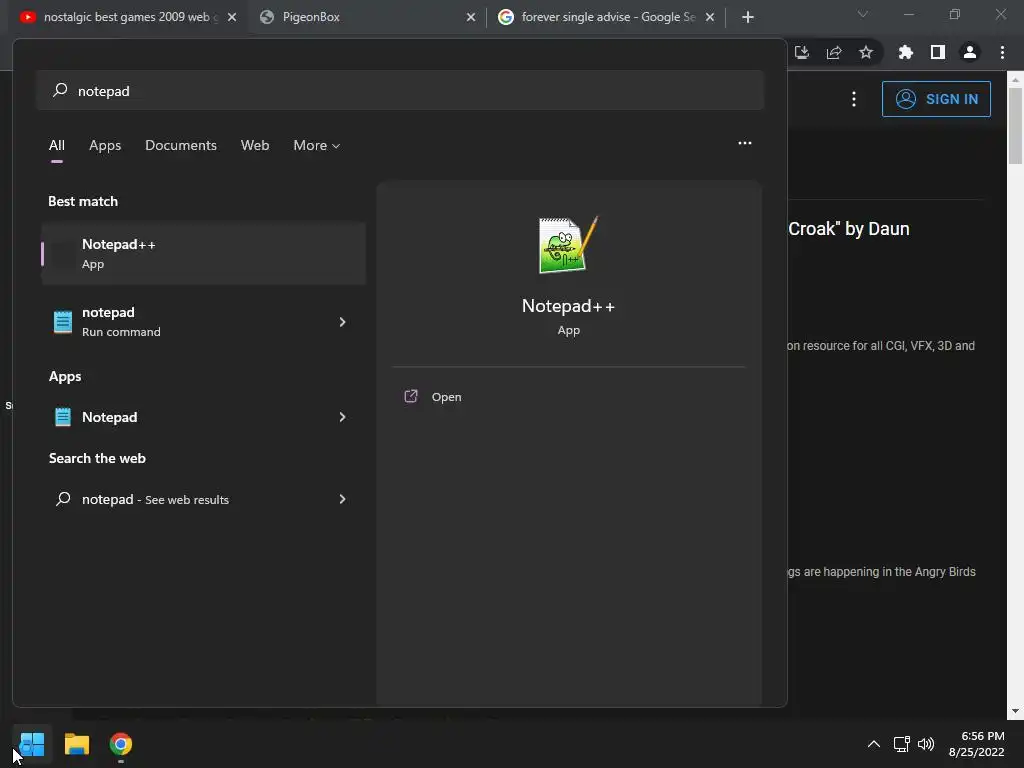Select Notepad++ best match result

pyautogui.click(x=203, y=253)
